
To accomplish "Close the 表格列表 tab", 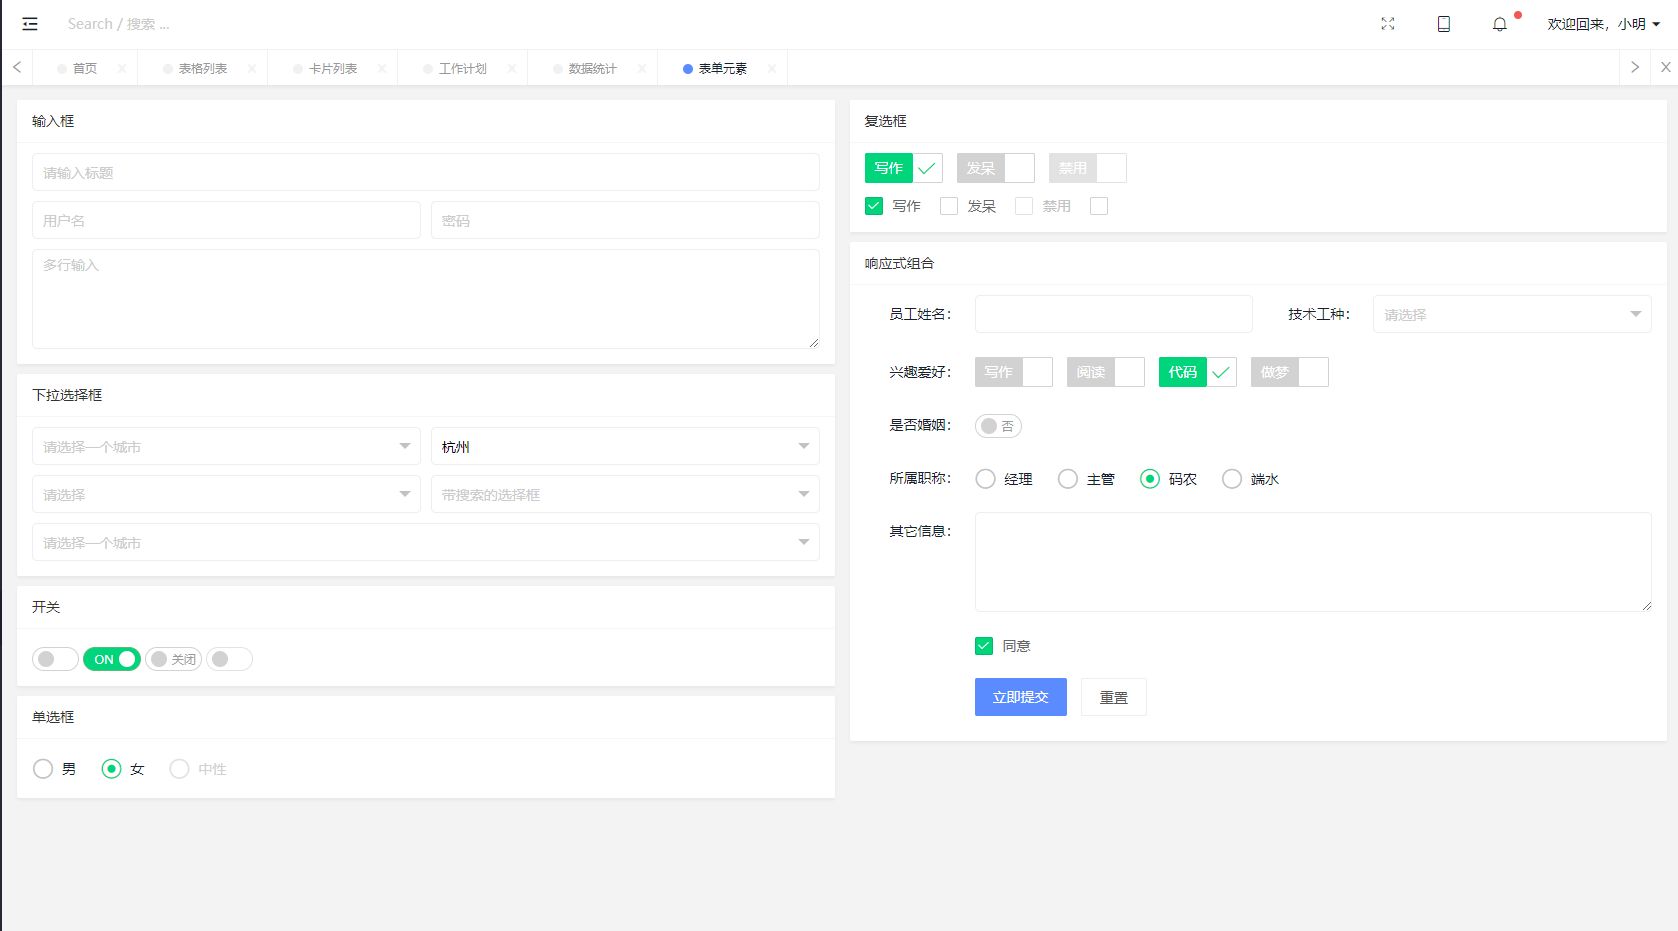I will [252, 68].
